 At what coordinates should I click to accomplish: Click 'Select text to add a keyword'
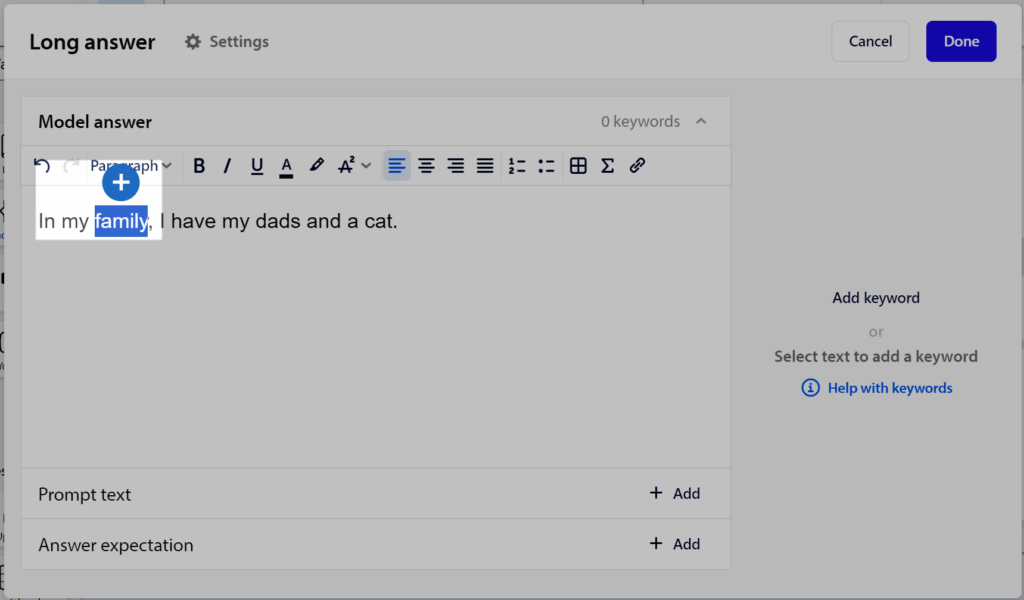(x=876, y=356)
